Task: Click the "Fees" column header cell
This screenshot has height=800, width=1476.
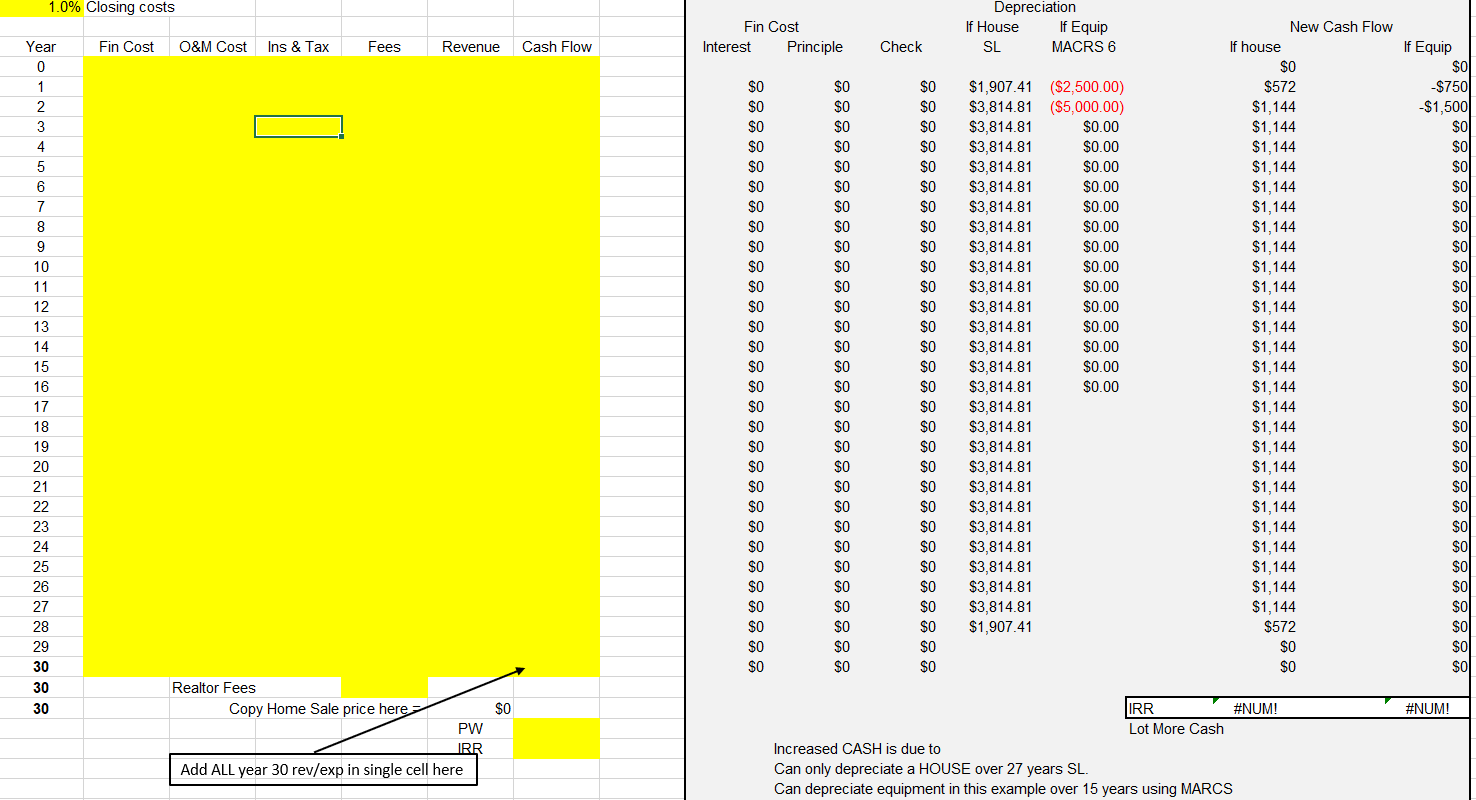Action: tap(384, 46)
